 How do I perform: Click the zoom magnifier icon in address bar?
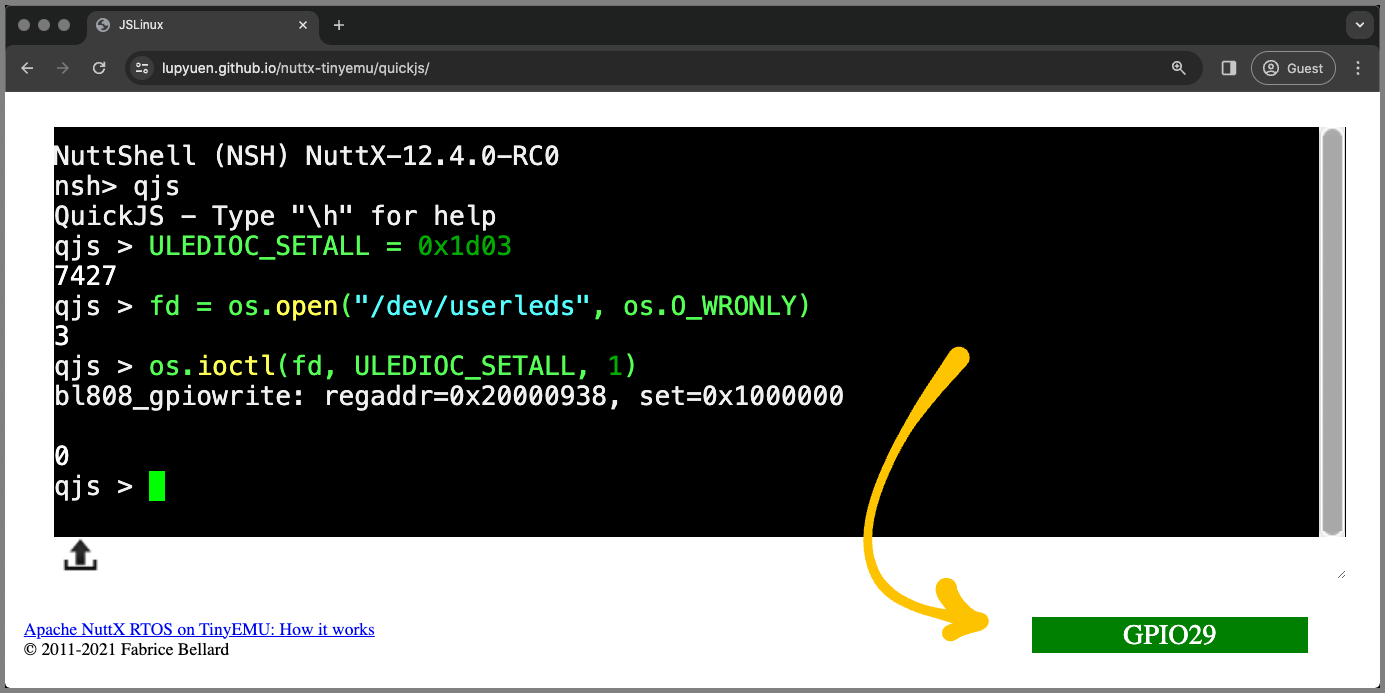pos(1179,68)
